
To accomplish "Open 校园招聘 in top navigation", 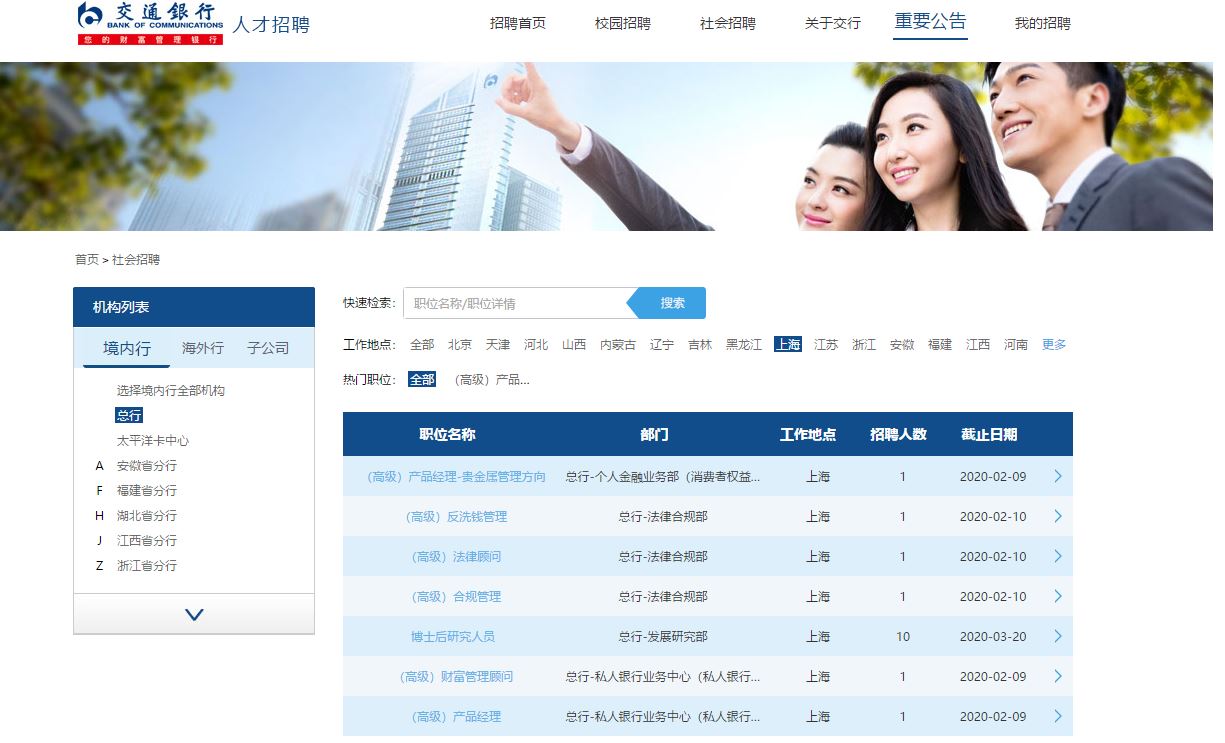I will 622,23.
